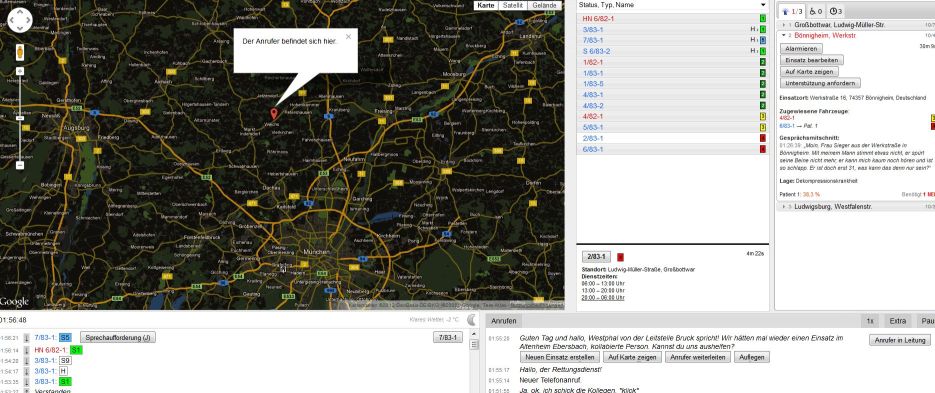Click the map zoom slider handle
Viewport: 935px width, 393px height.
click(x=20, y=118)
